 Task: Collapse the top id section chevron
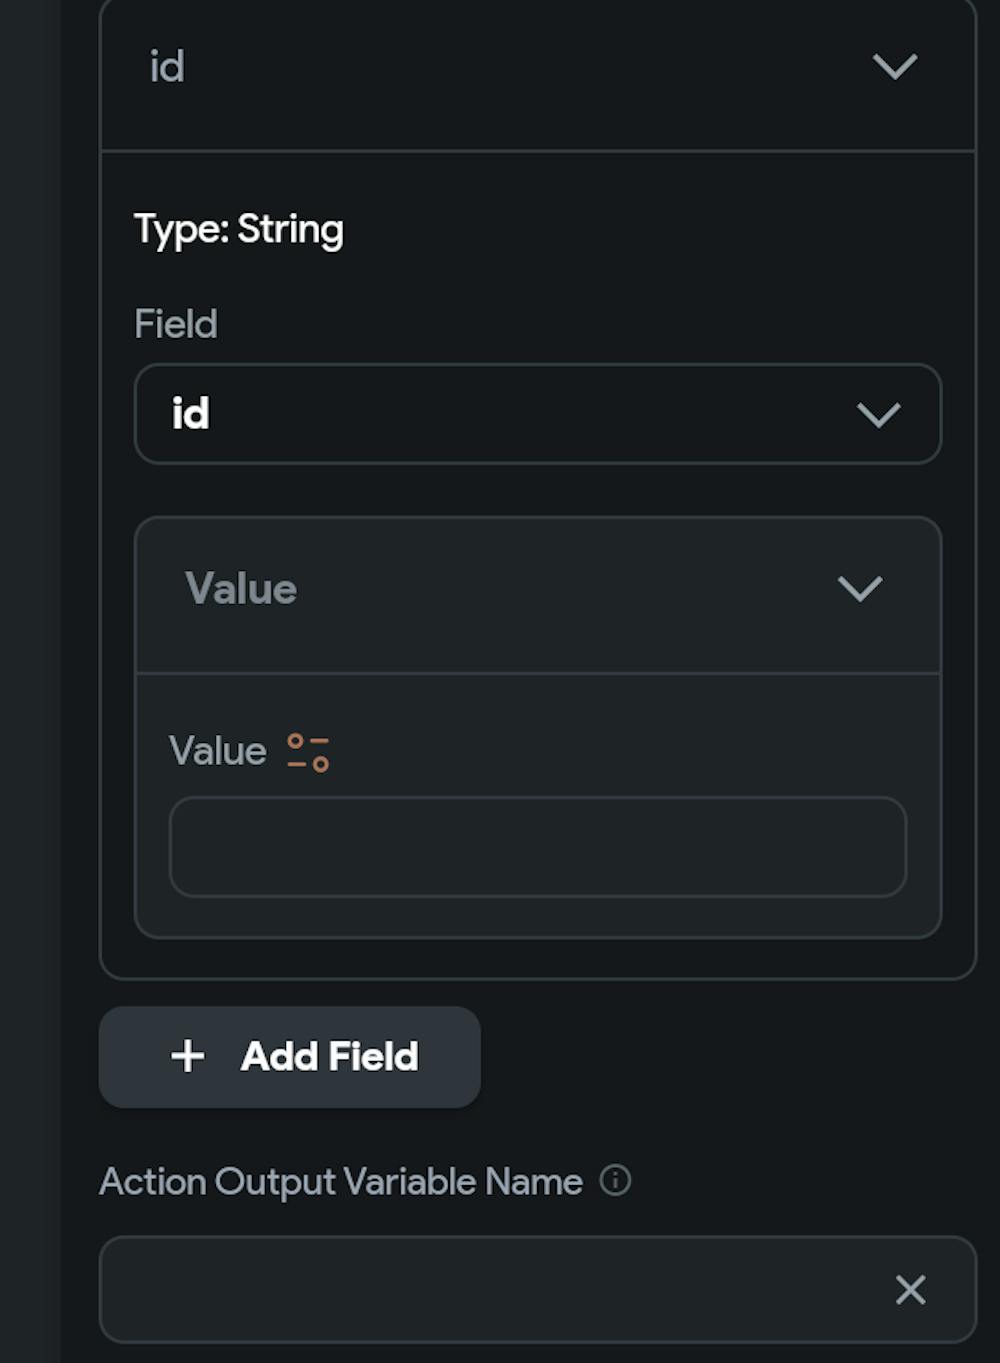tap(894, 67)
